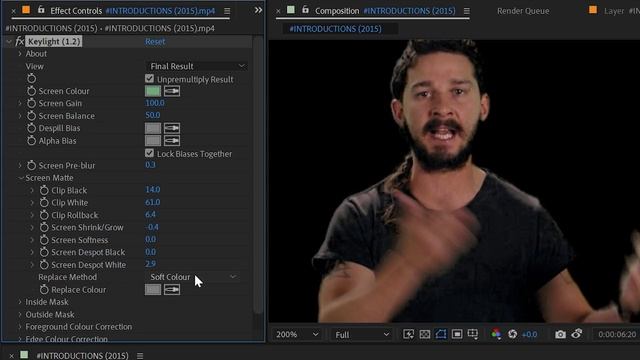This screenshot has width=640, height=360.
Task: Open the Full resolution dropdown
Action: 362,334
